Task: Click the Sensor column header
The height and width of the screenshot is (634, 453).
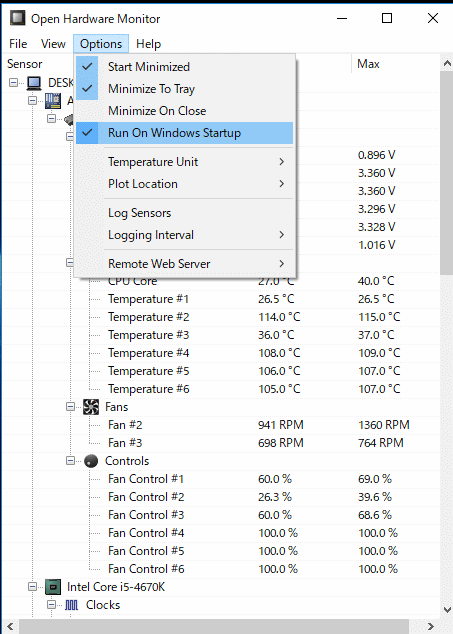Action: pos(25,64)
